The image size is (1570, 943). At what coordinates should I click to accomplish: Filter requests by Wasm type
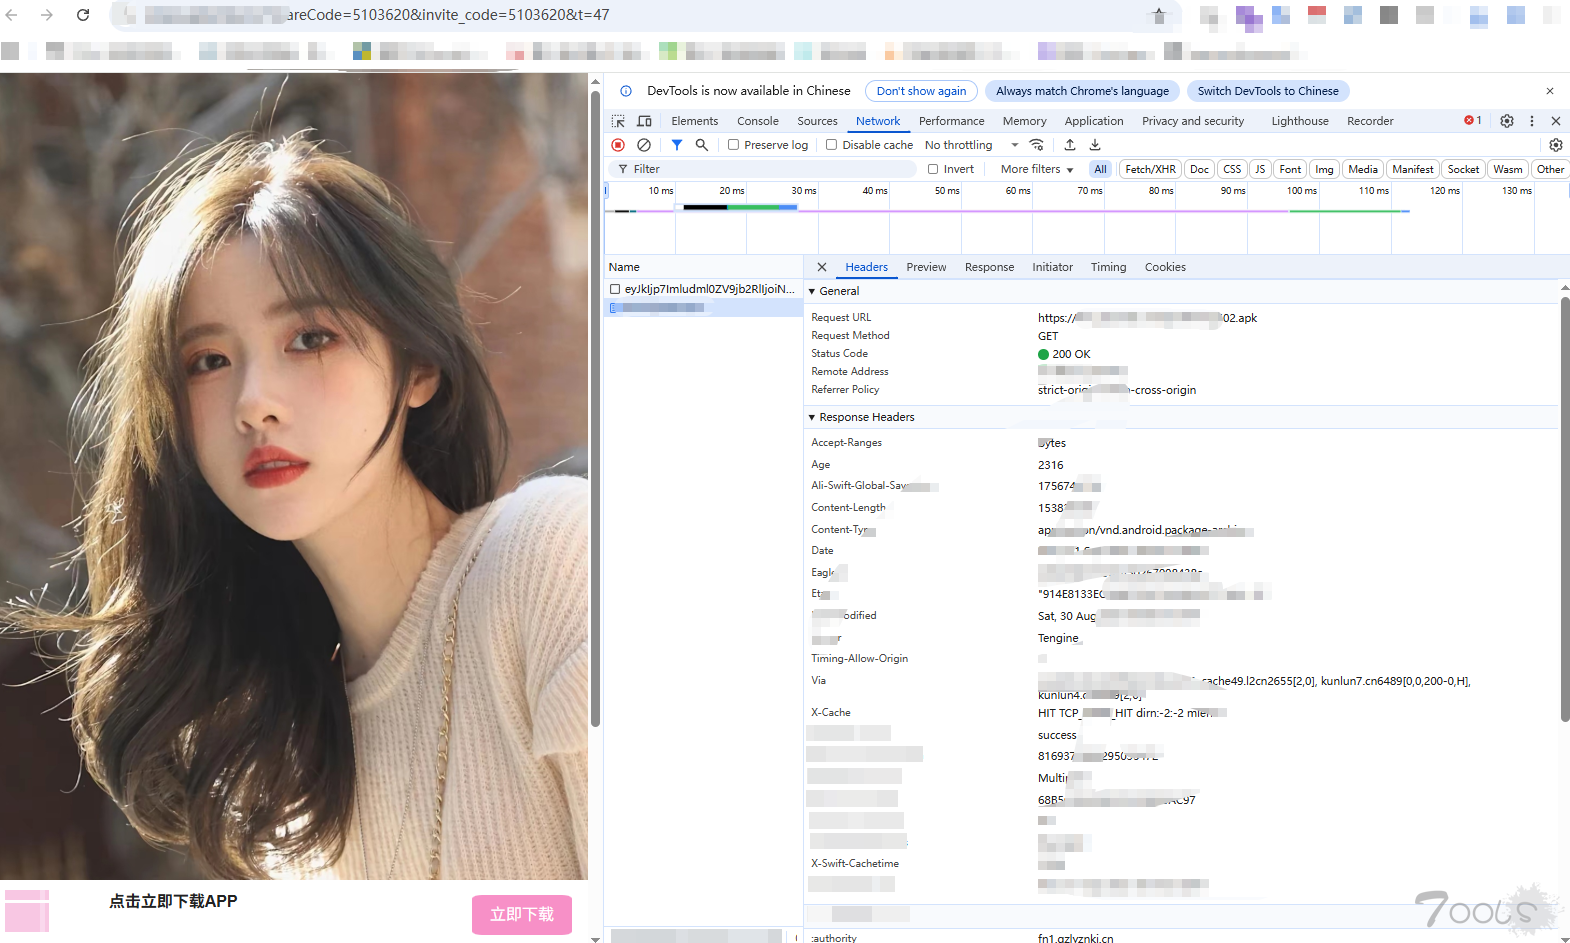[x=1508, y=169]
